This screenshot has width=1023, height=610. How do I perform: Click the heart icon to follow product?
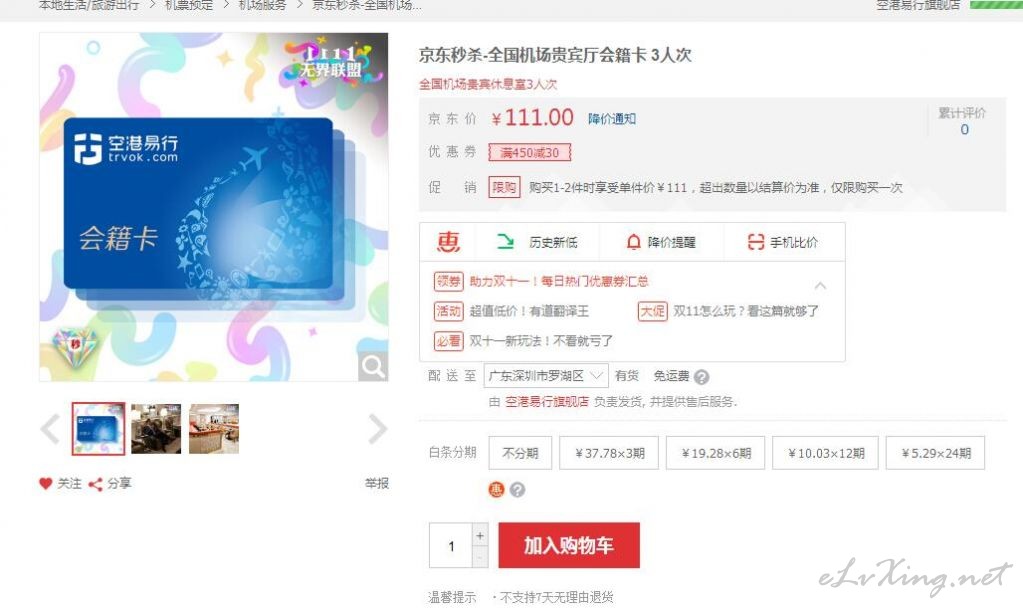click(x=45, y=484)
